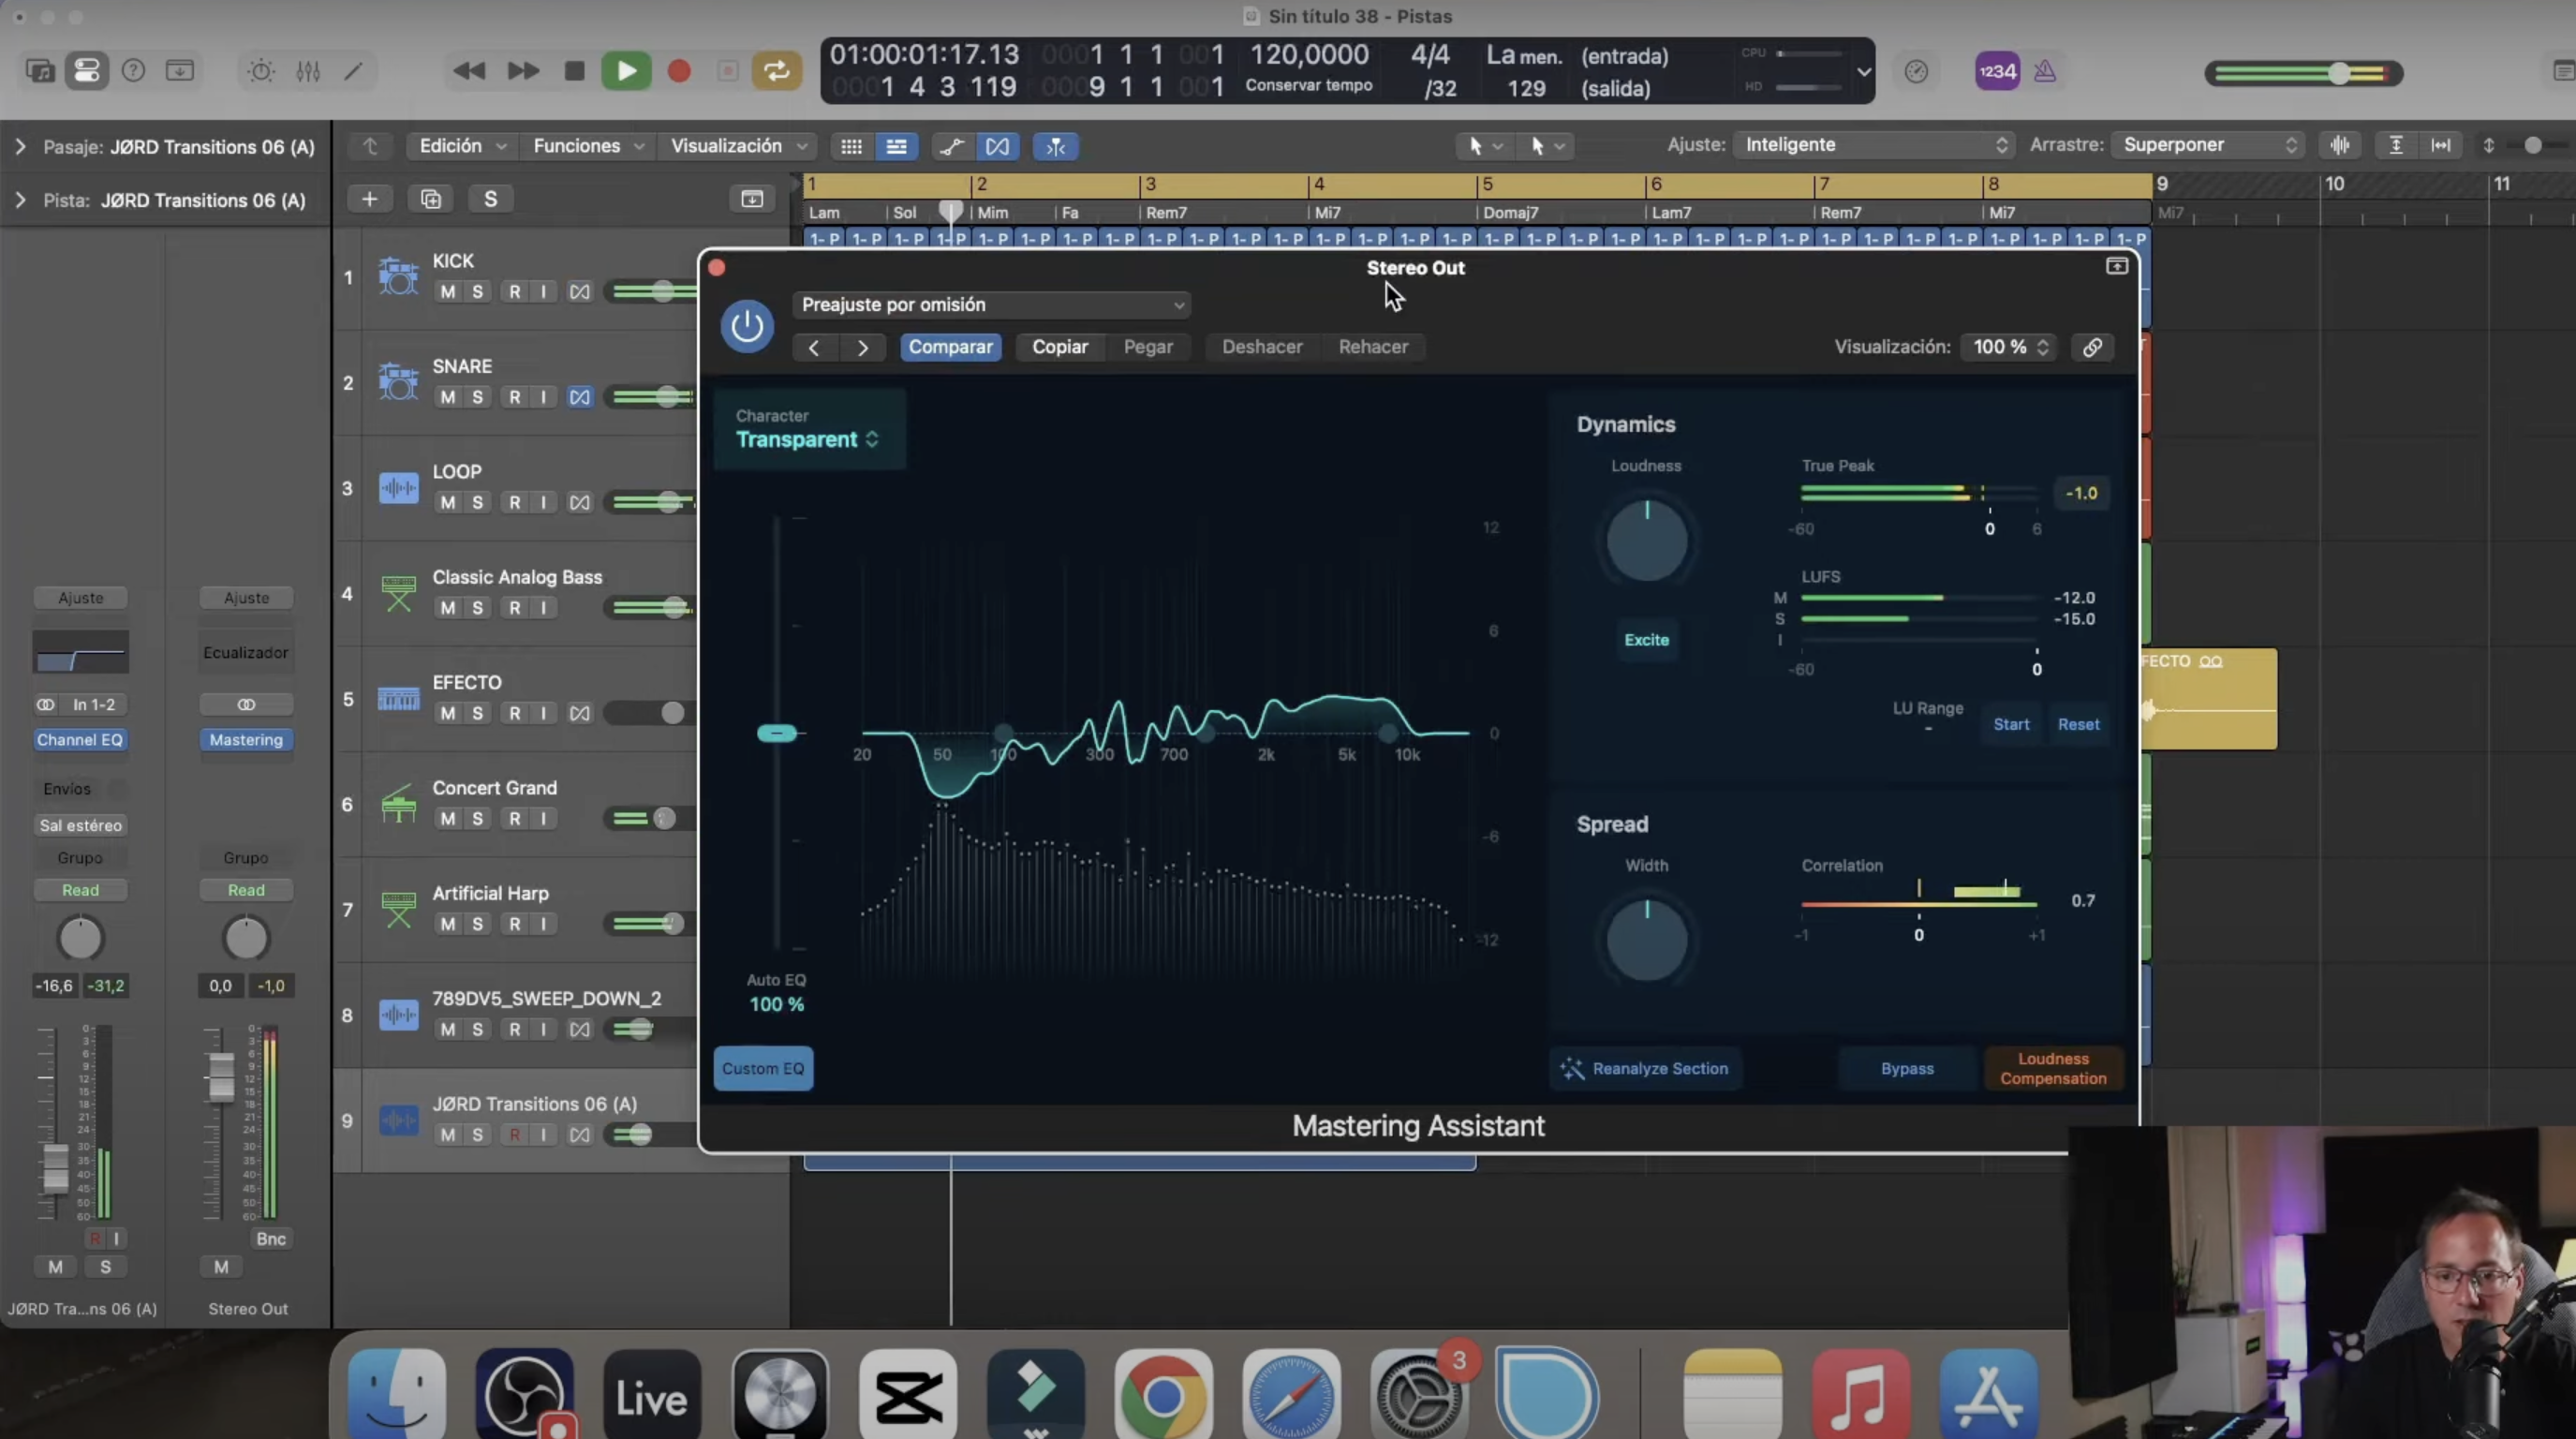Click the count-in 1234 button

pyautogui.click(x=1996, y=71)
